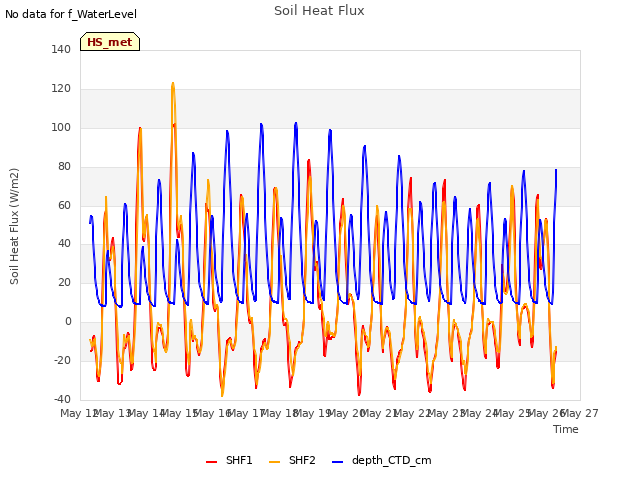Click the Time axis title
Screen dimensions: 640x480
[x=566, y=429]
